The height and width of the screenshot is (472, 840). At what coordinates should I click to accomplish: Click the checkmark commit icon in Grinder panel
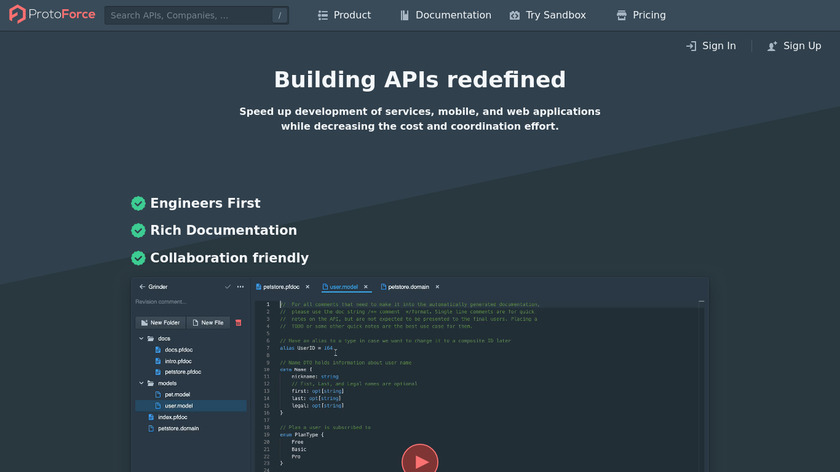[x=228, y=287]
